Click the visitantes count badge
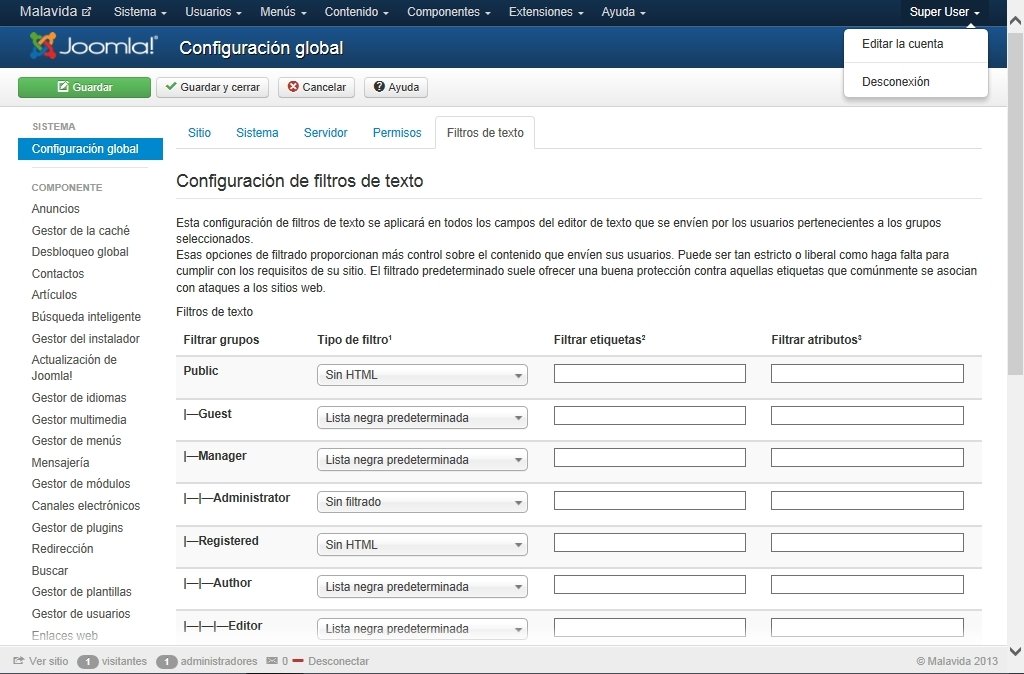 88,662
